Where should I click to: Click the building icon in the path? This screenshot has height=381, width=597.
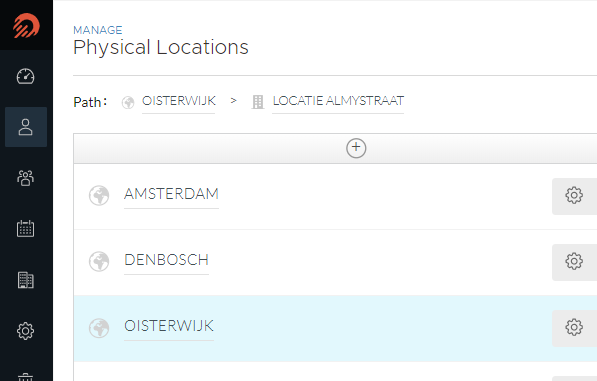click(258, 102)
